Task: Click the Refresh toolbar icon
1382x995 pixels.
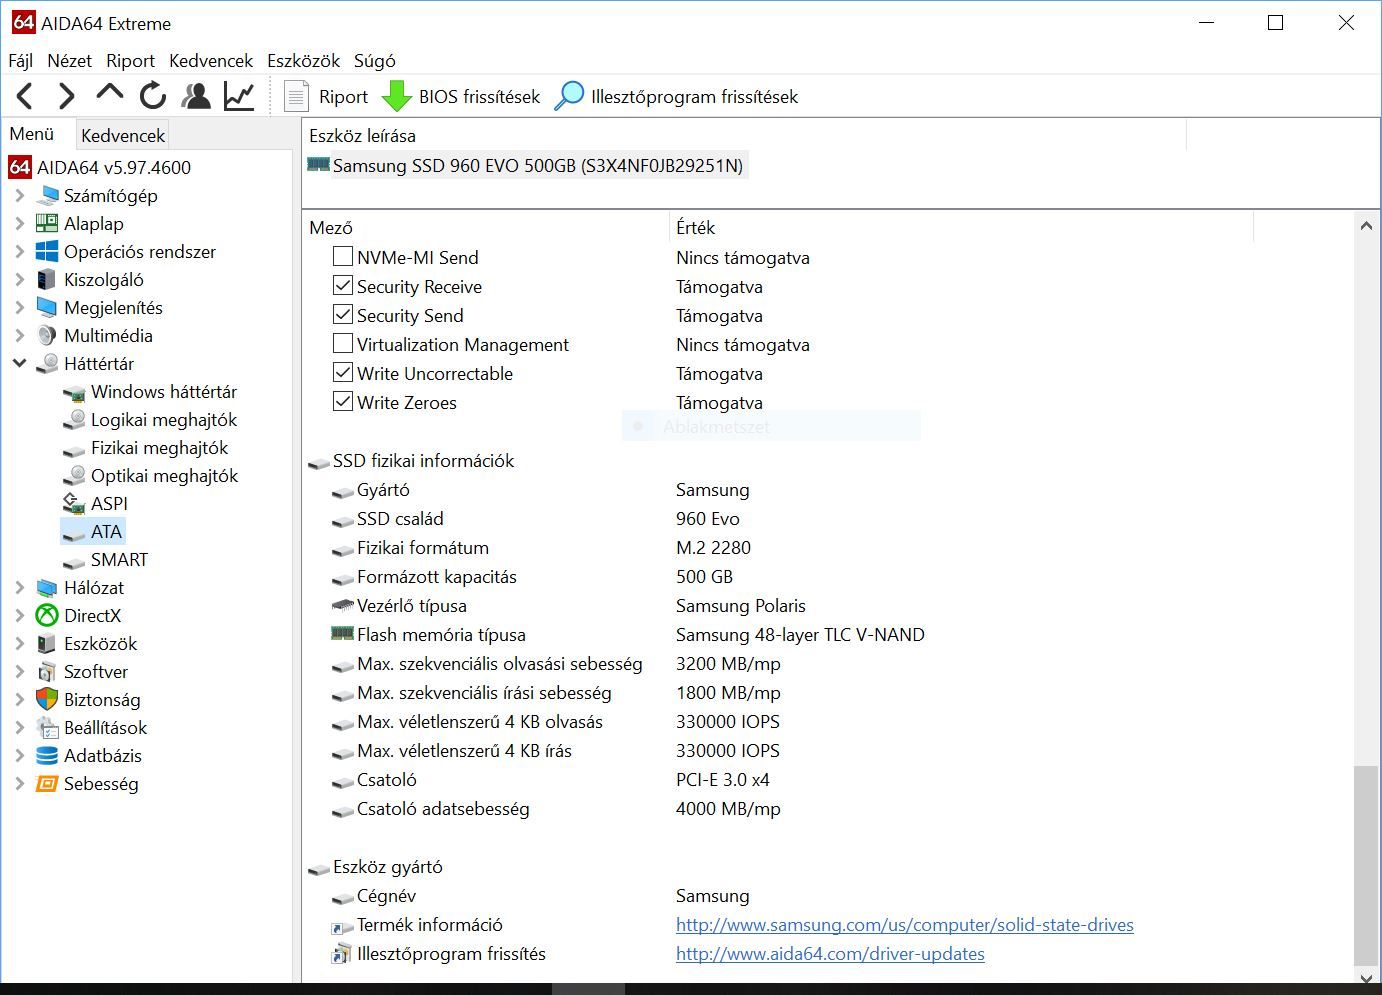Action: tap(153, 96)
